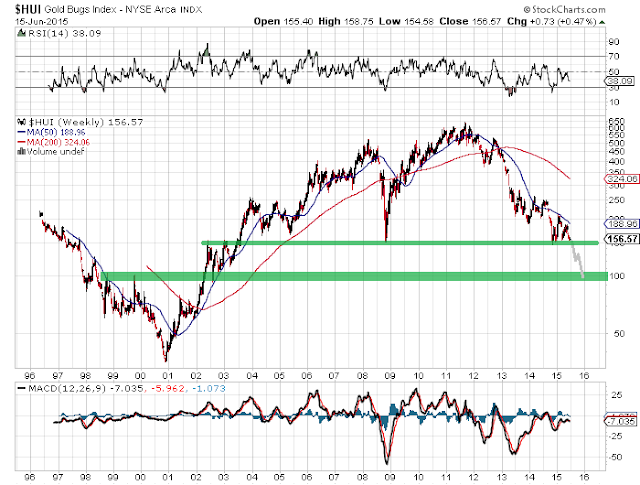Click the High 158.75 value in the header
The width and height of the screenshot is (640, 485).
pos(346,21)
